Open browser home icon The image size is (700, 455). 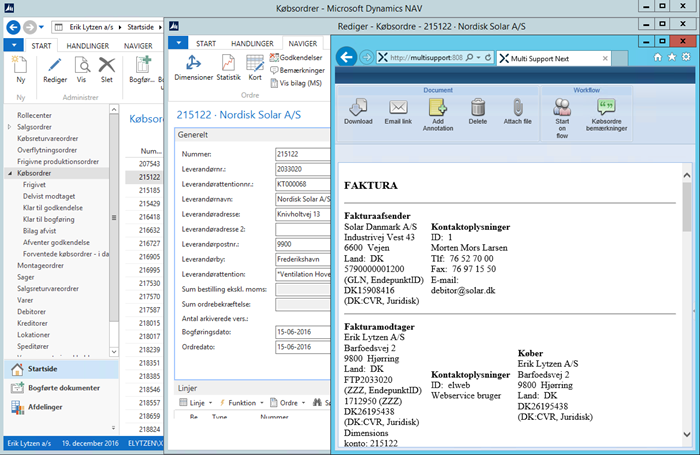click(657, 57)
